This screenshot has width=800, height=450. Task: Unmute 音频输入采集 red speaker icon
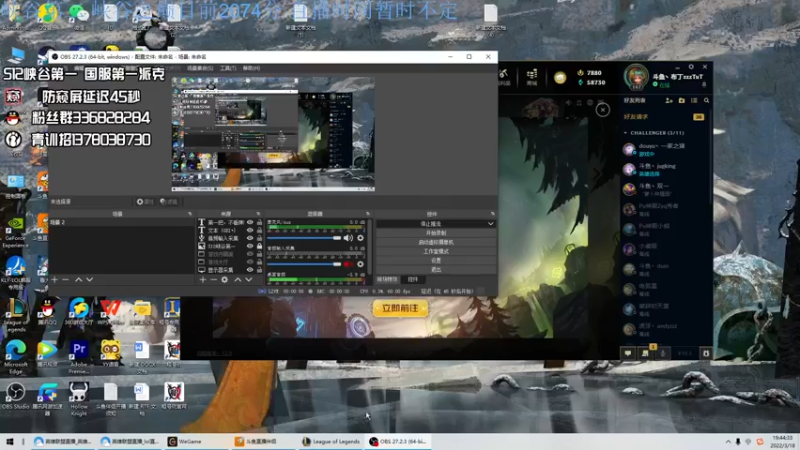(348, 264)
